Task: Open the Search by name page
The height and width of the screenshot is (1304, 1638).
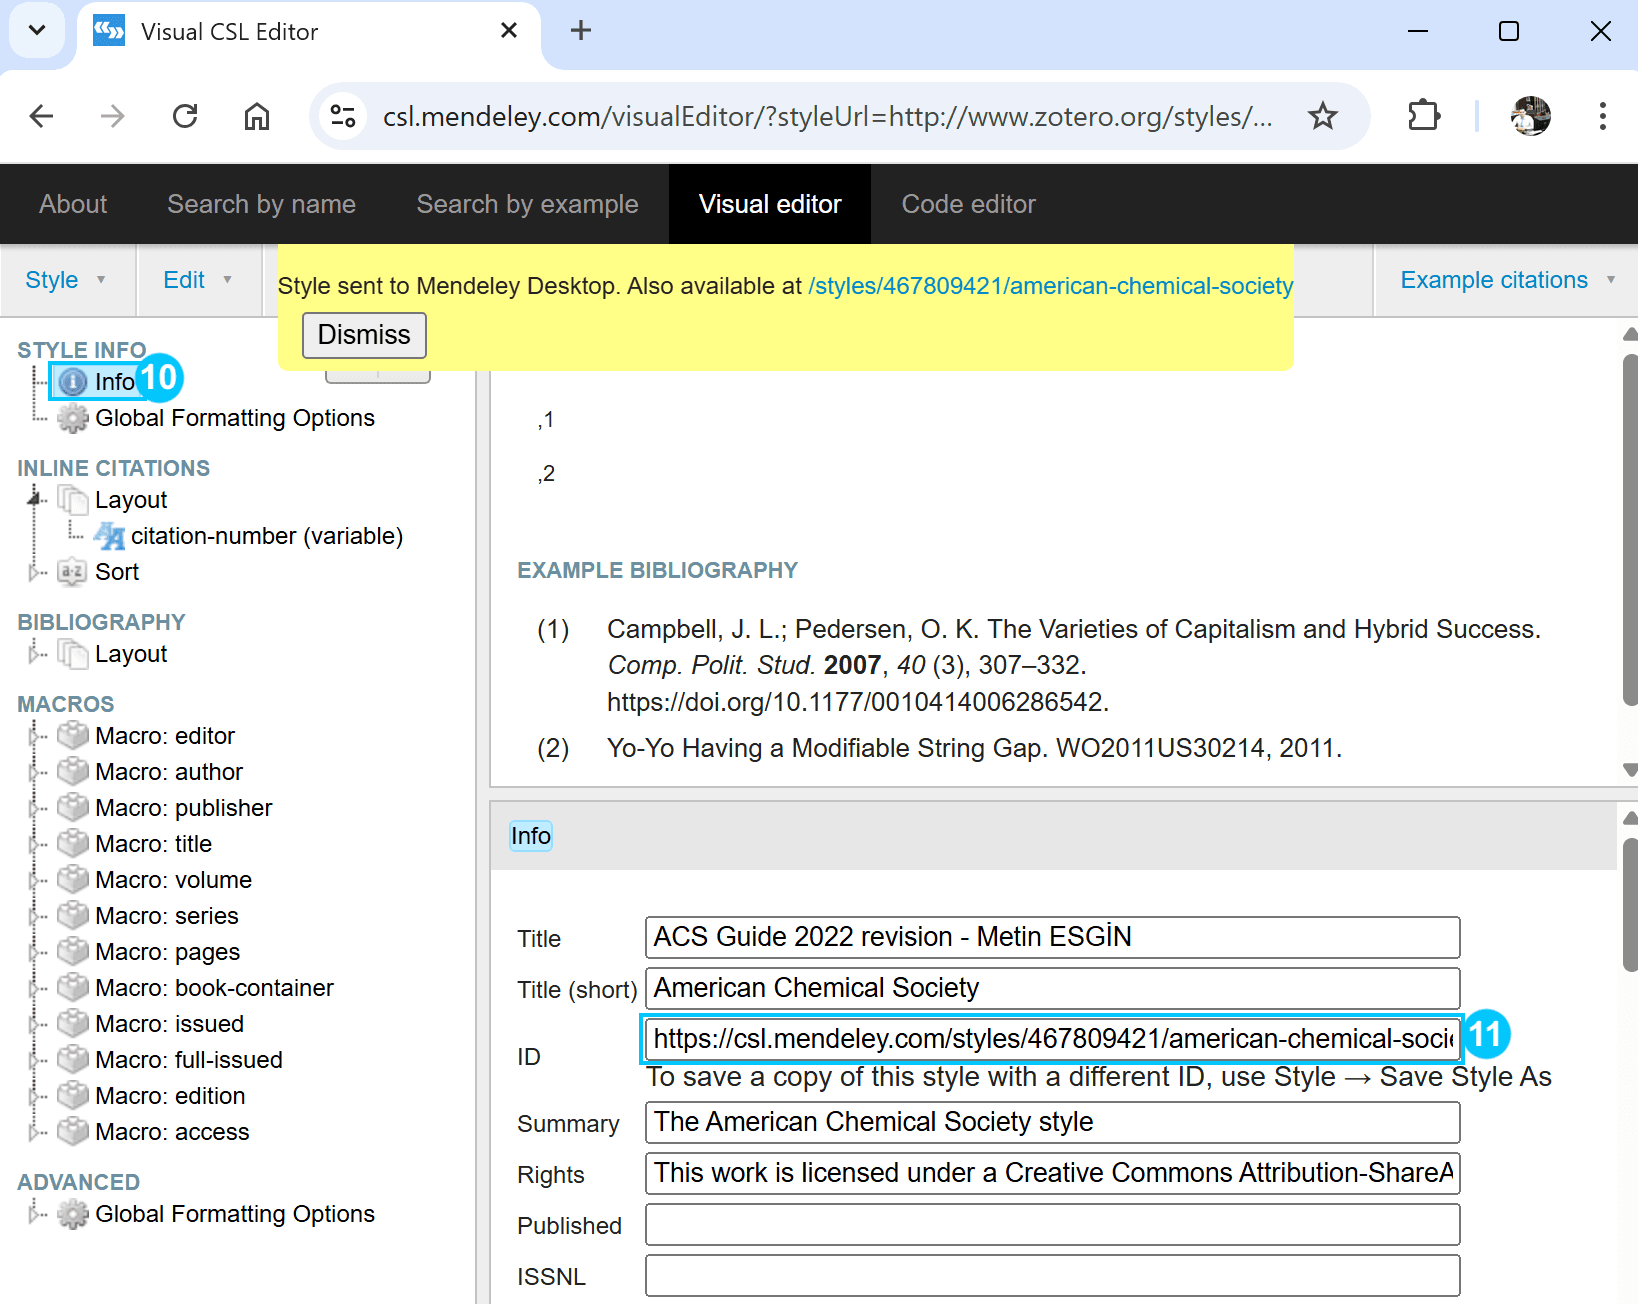Action: [261, 204]
